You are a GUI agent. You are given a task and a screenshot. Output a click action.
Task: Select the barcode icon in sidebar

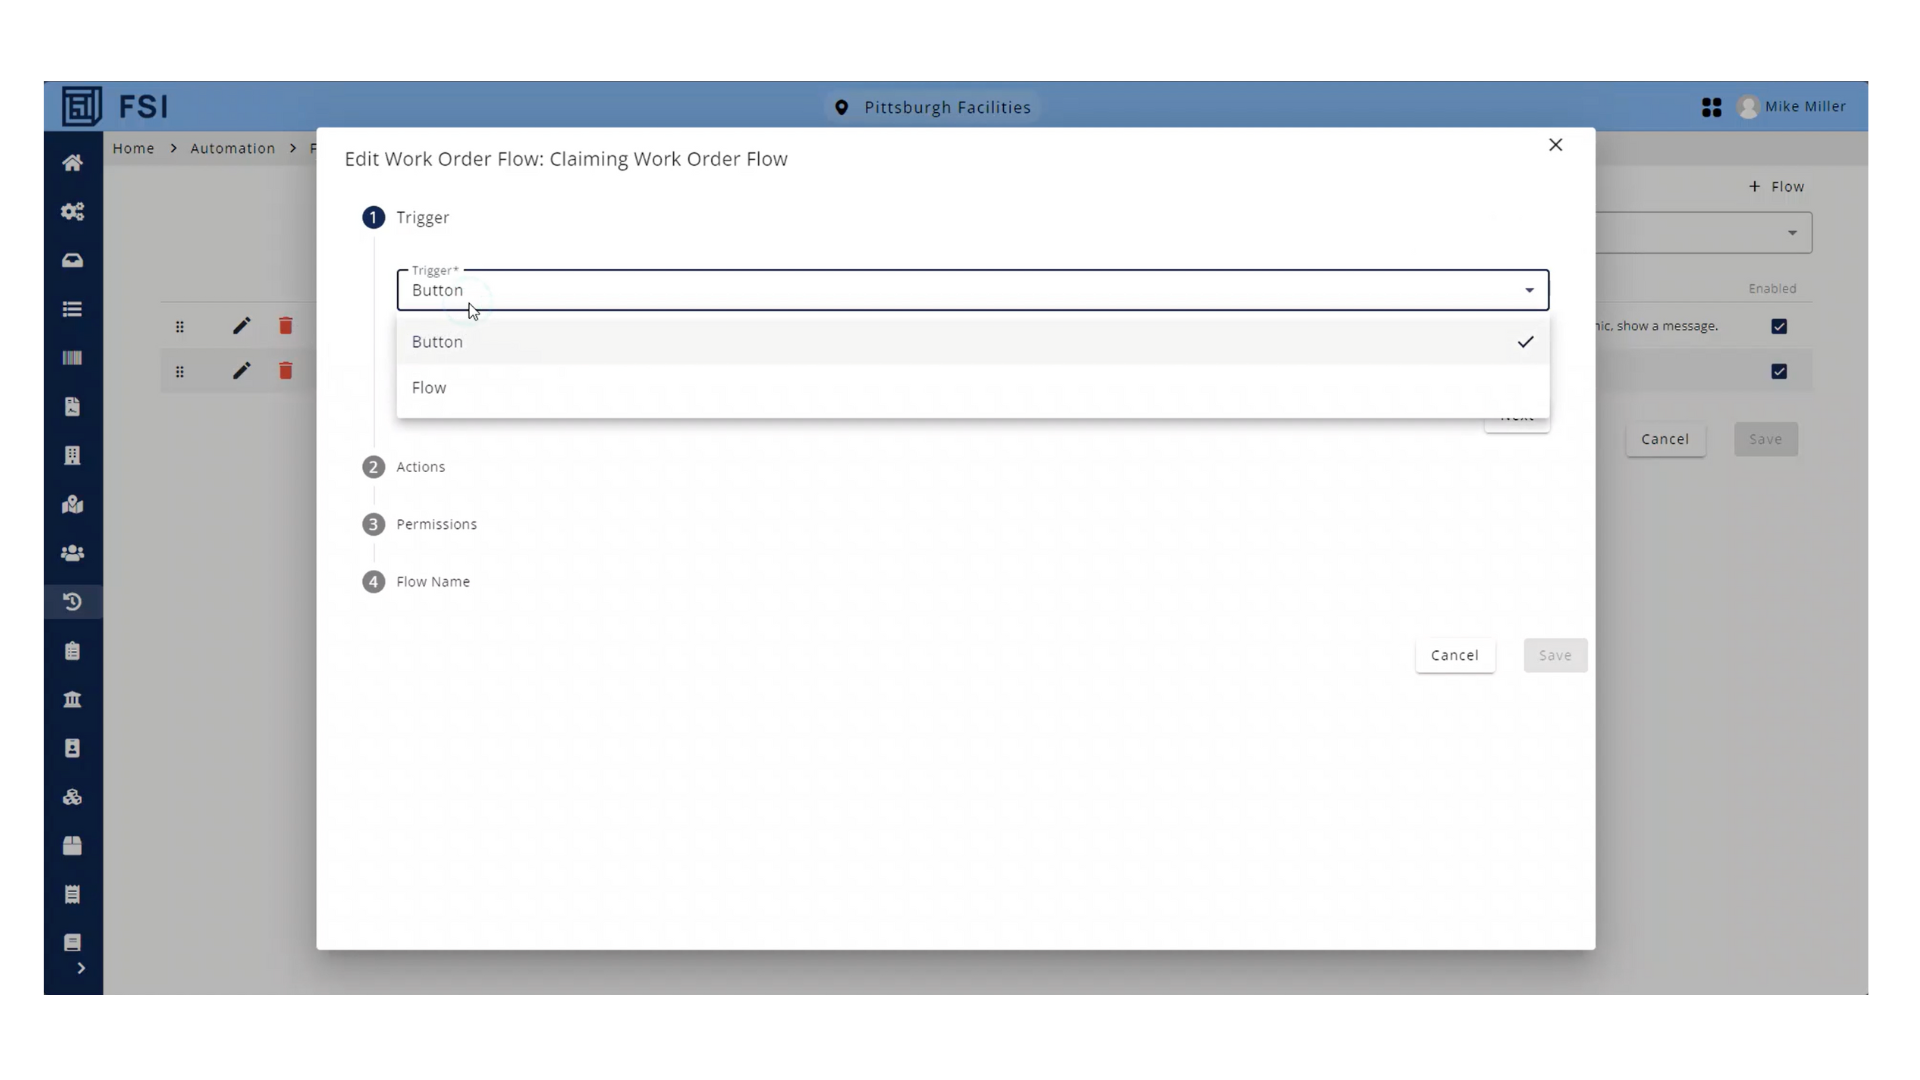click(x=72, y=358)
